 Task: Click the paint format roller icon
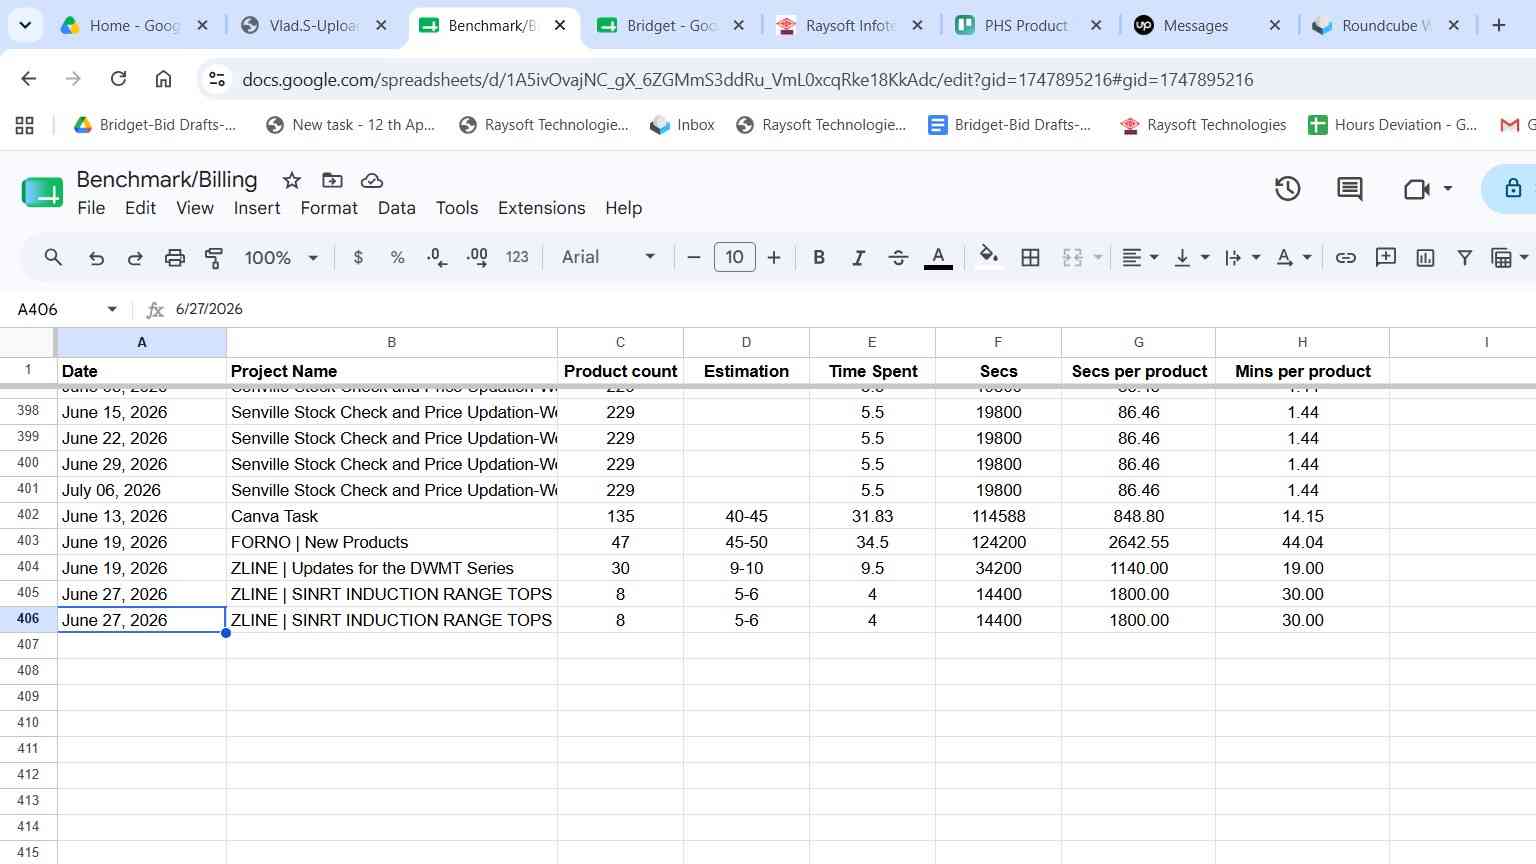[213, 257]
